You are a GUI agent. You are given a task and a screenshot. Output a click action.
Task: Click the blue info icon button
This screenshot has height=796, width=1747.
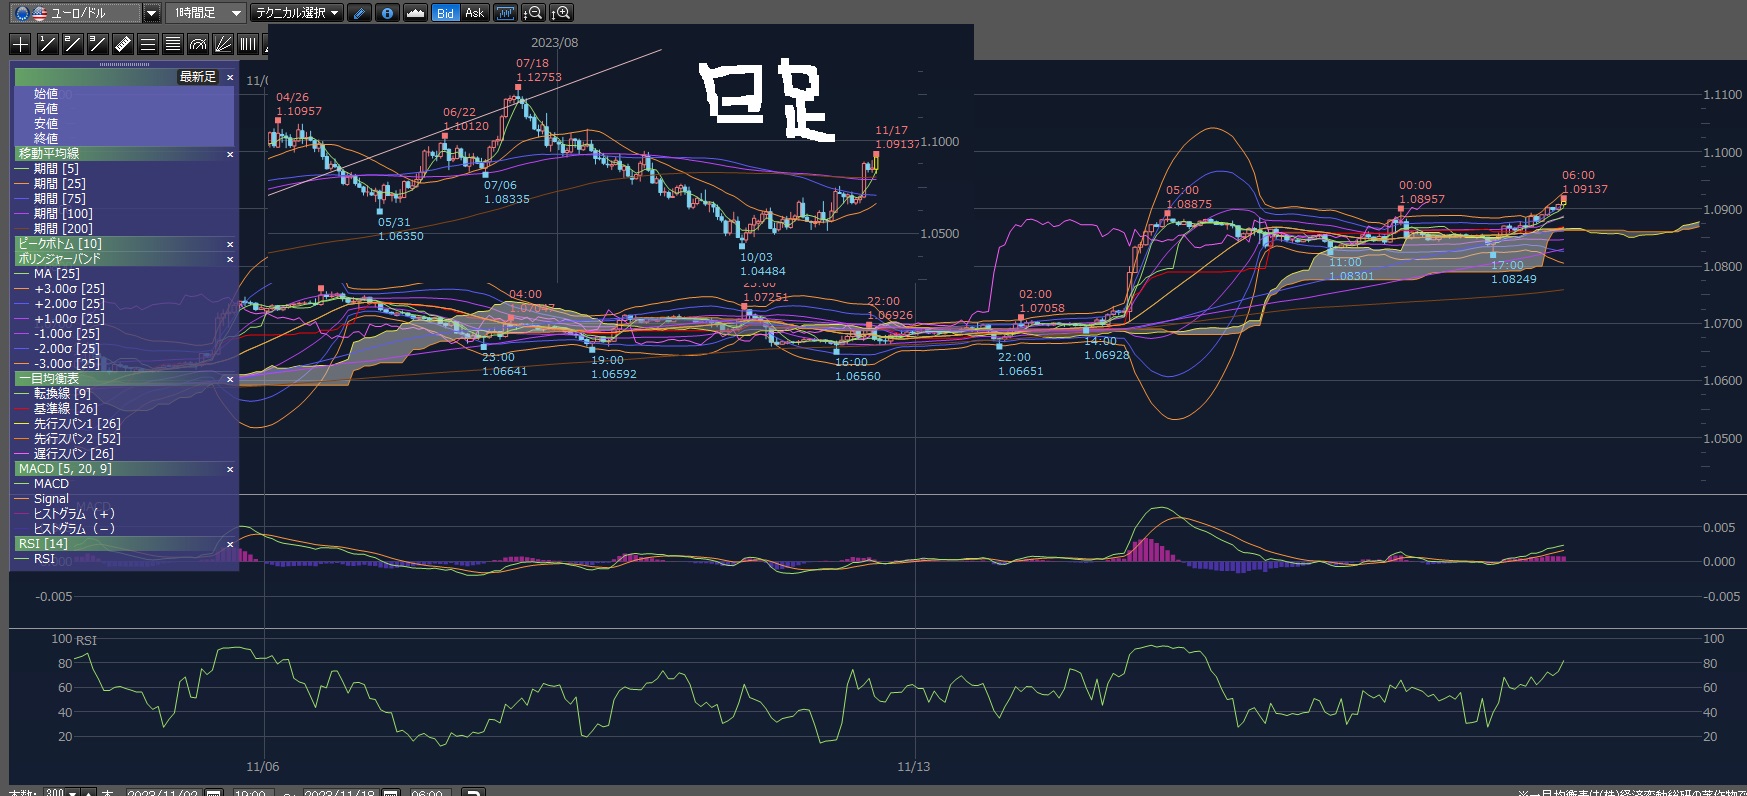[387, 13]
